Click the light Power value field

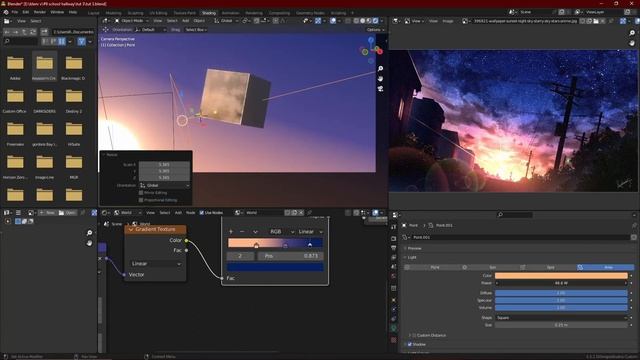tap(561, 283)
